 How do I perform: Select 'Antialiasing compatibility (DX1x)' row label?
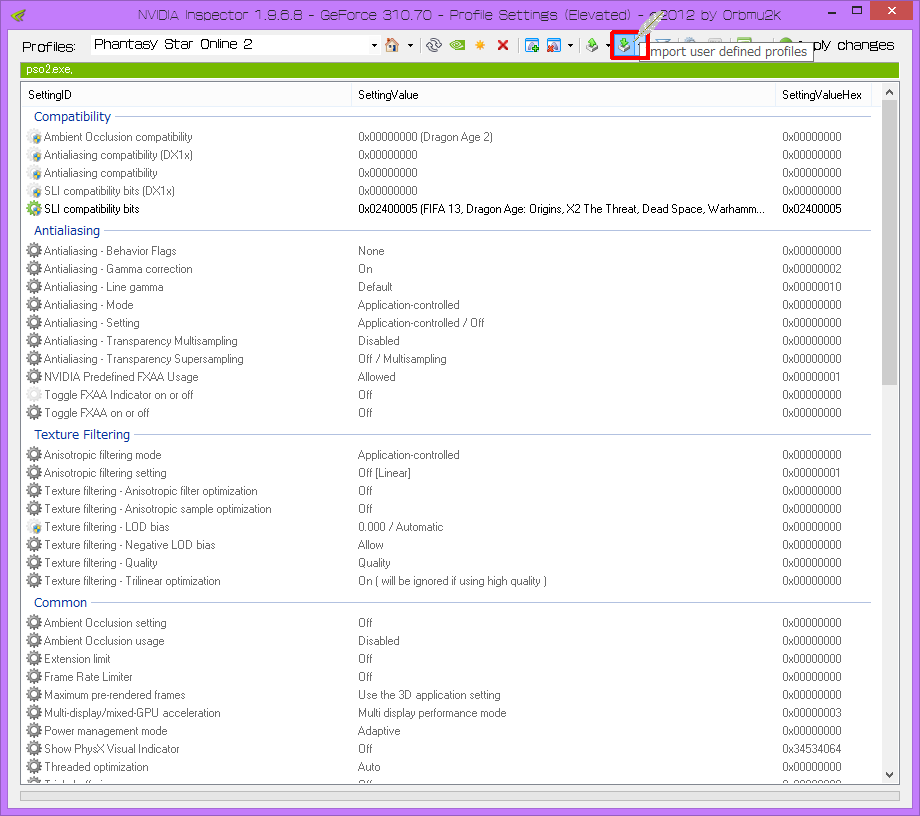118,155
